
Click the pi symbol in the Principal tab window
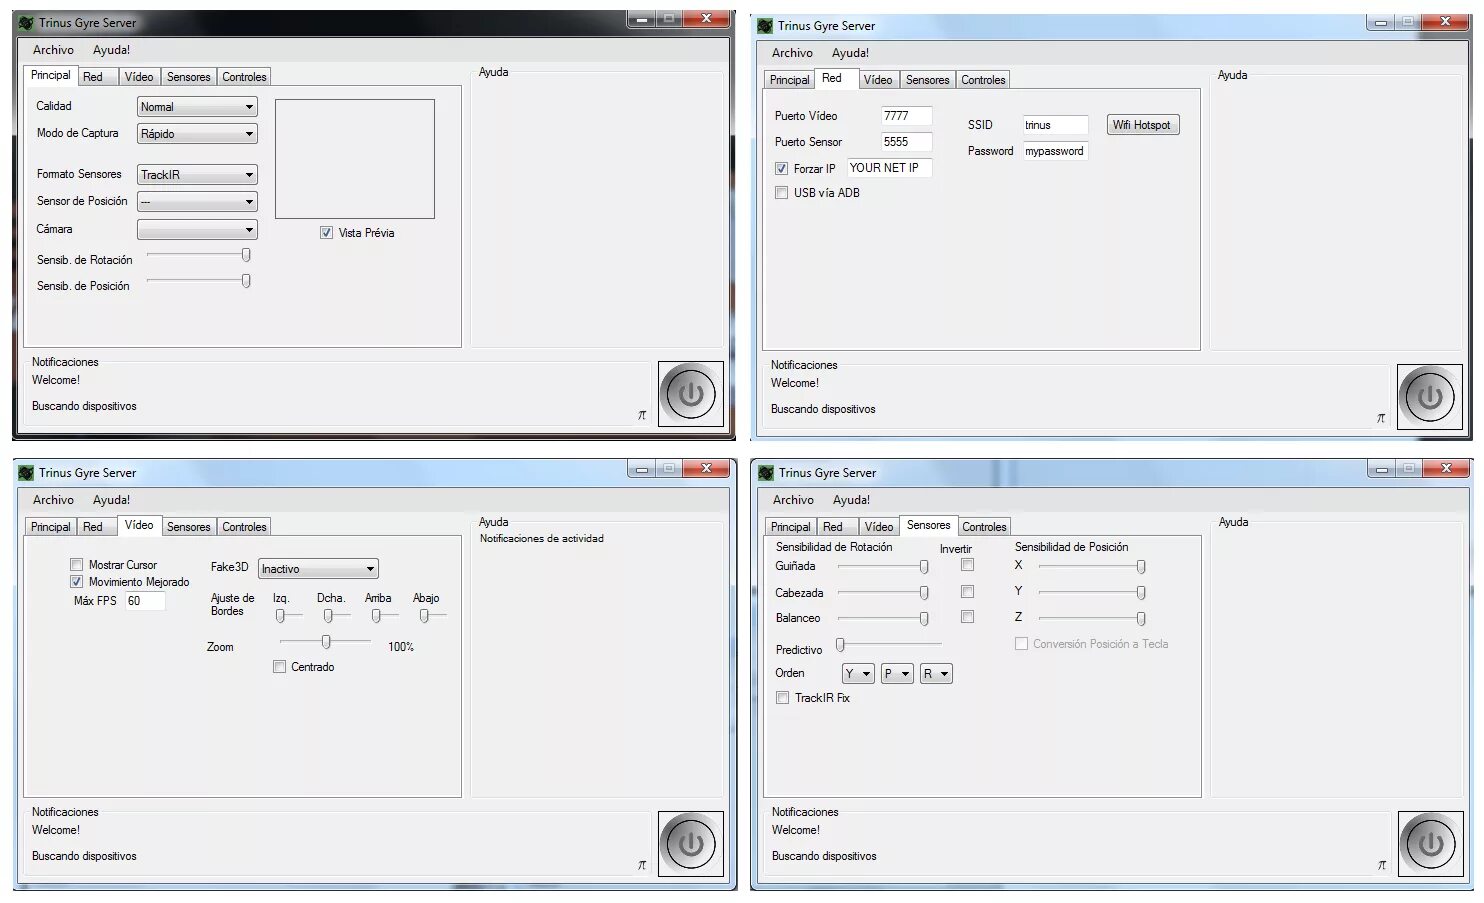click(x=642, y=415)
